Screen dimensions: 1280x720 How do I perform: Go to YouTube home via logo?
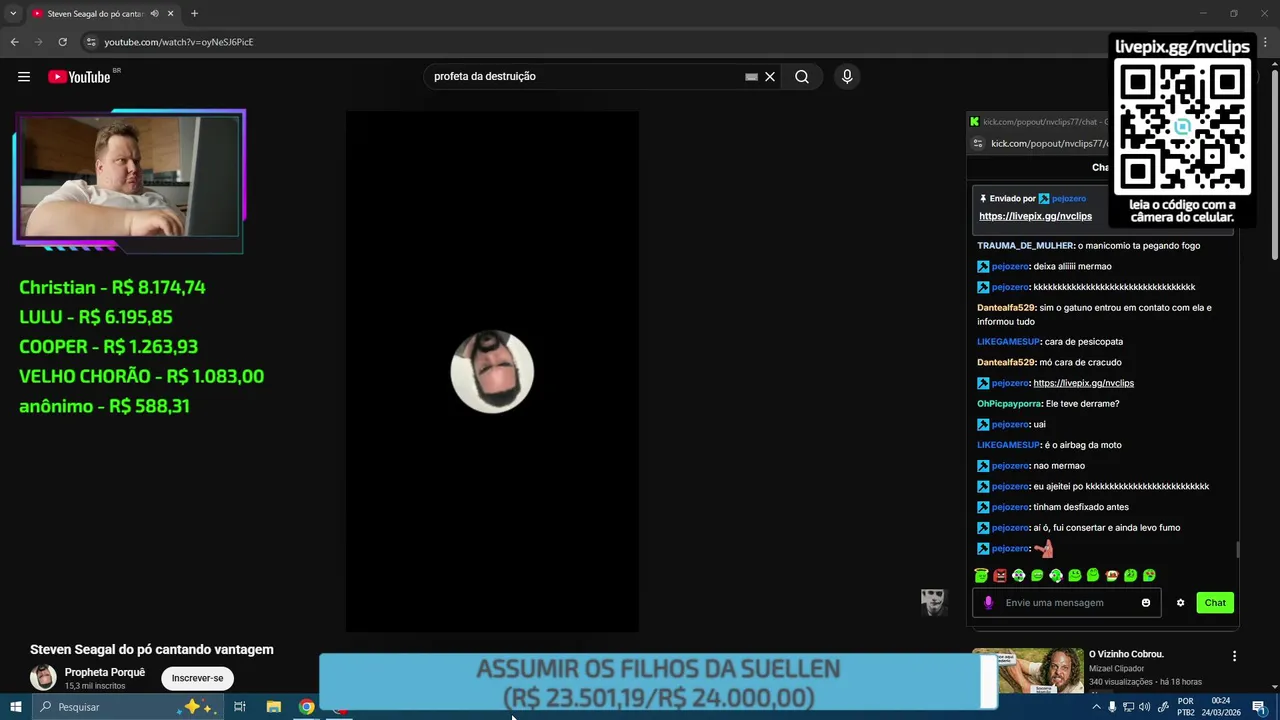[x=79, y=77]
